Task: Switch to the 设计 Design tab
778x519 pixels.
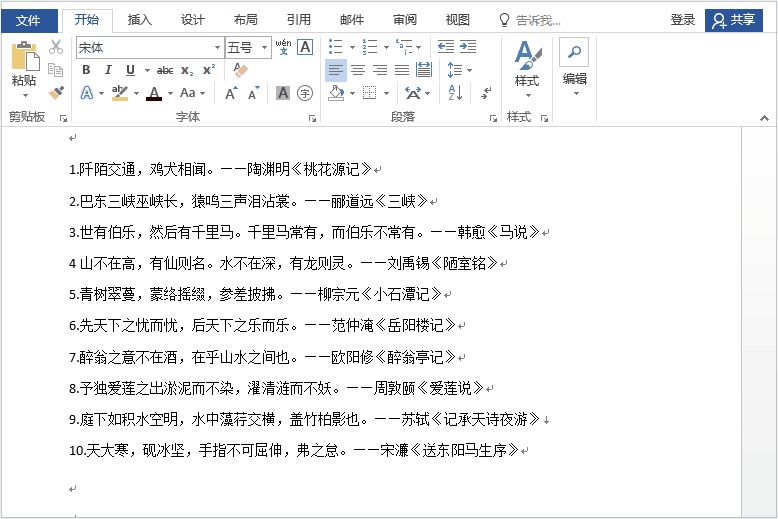Action: [x=193, y=20]
